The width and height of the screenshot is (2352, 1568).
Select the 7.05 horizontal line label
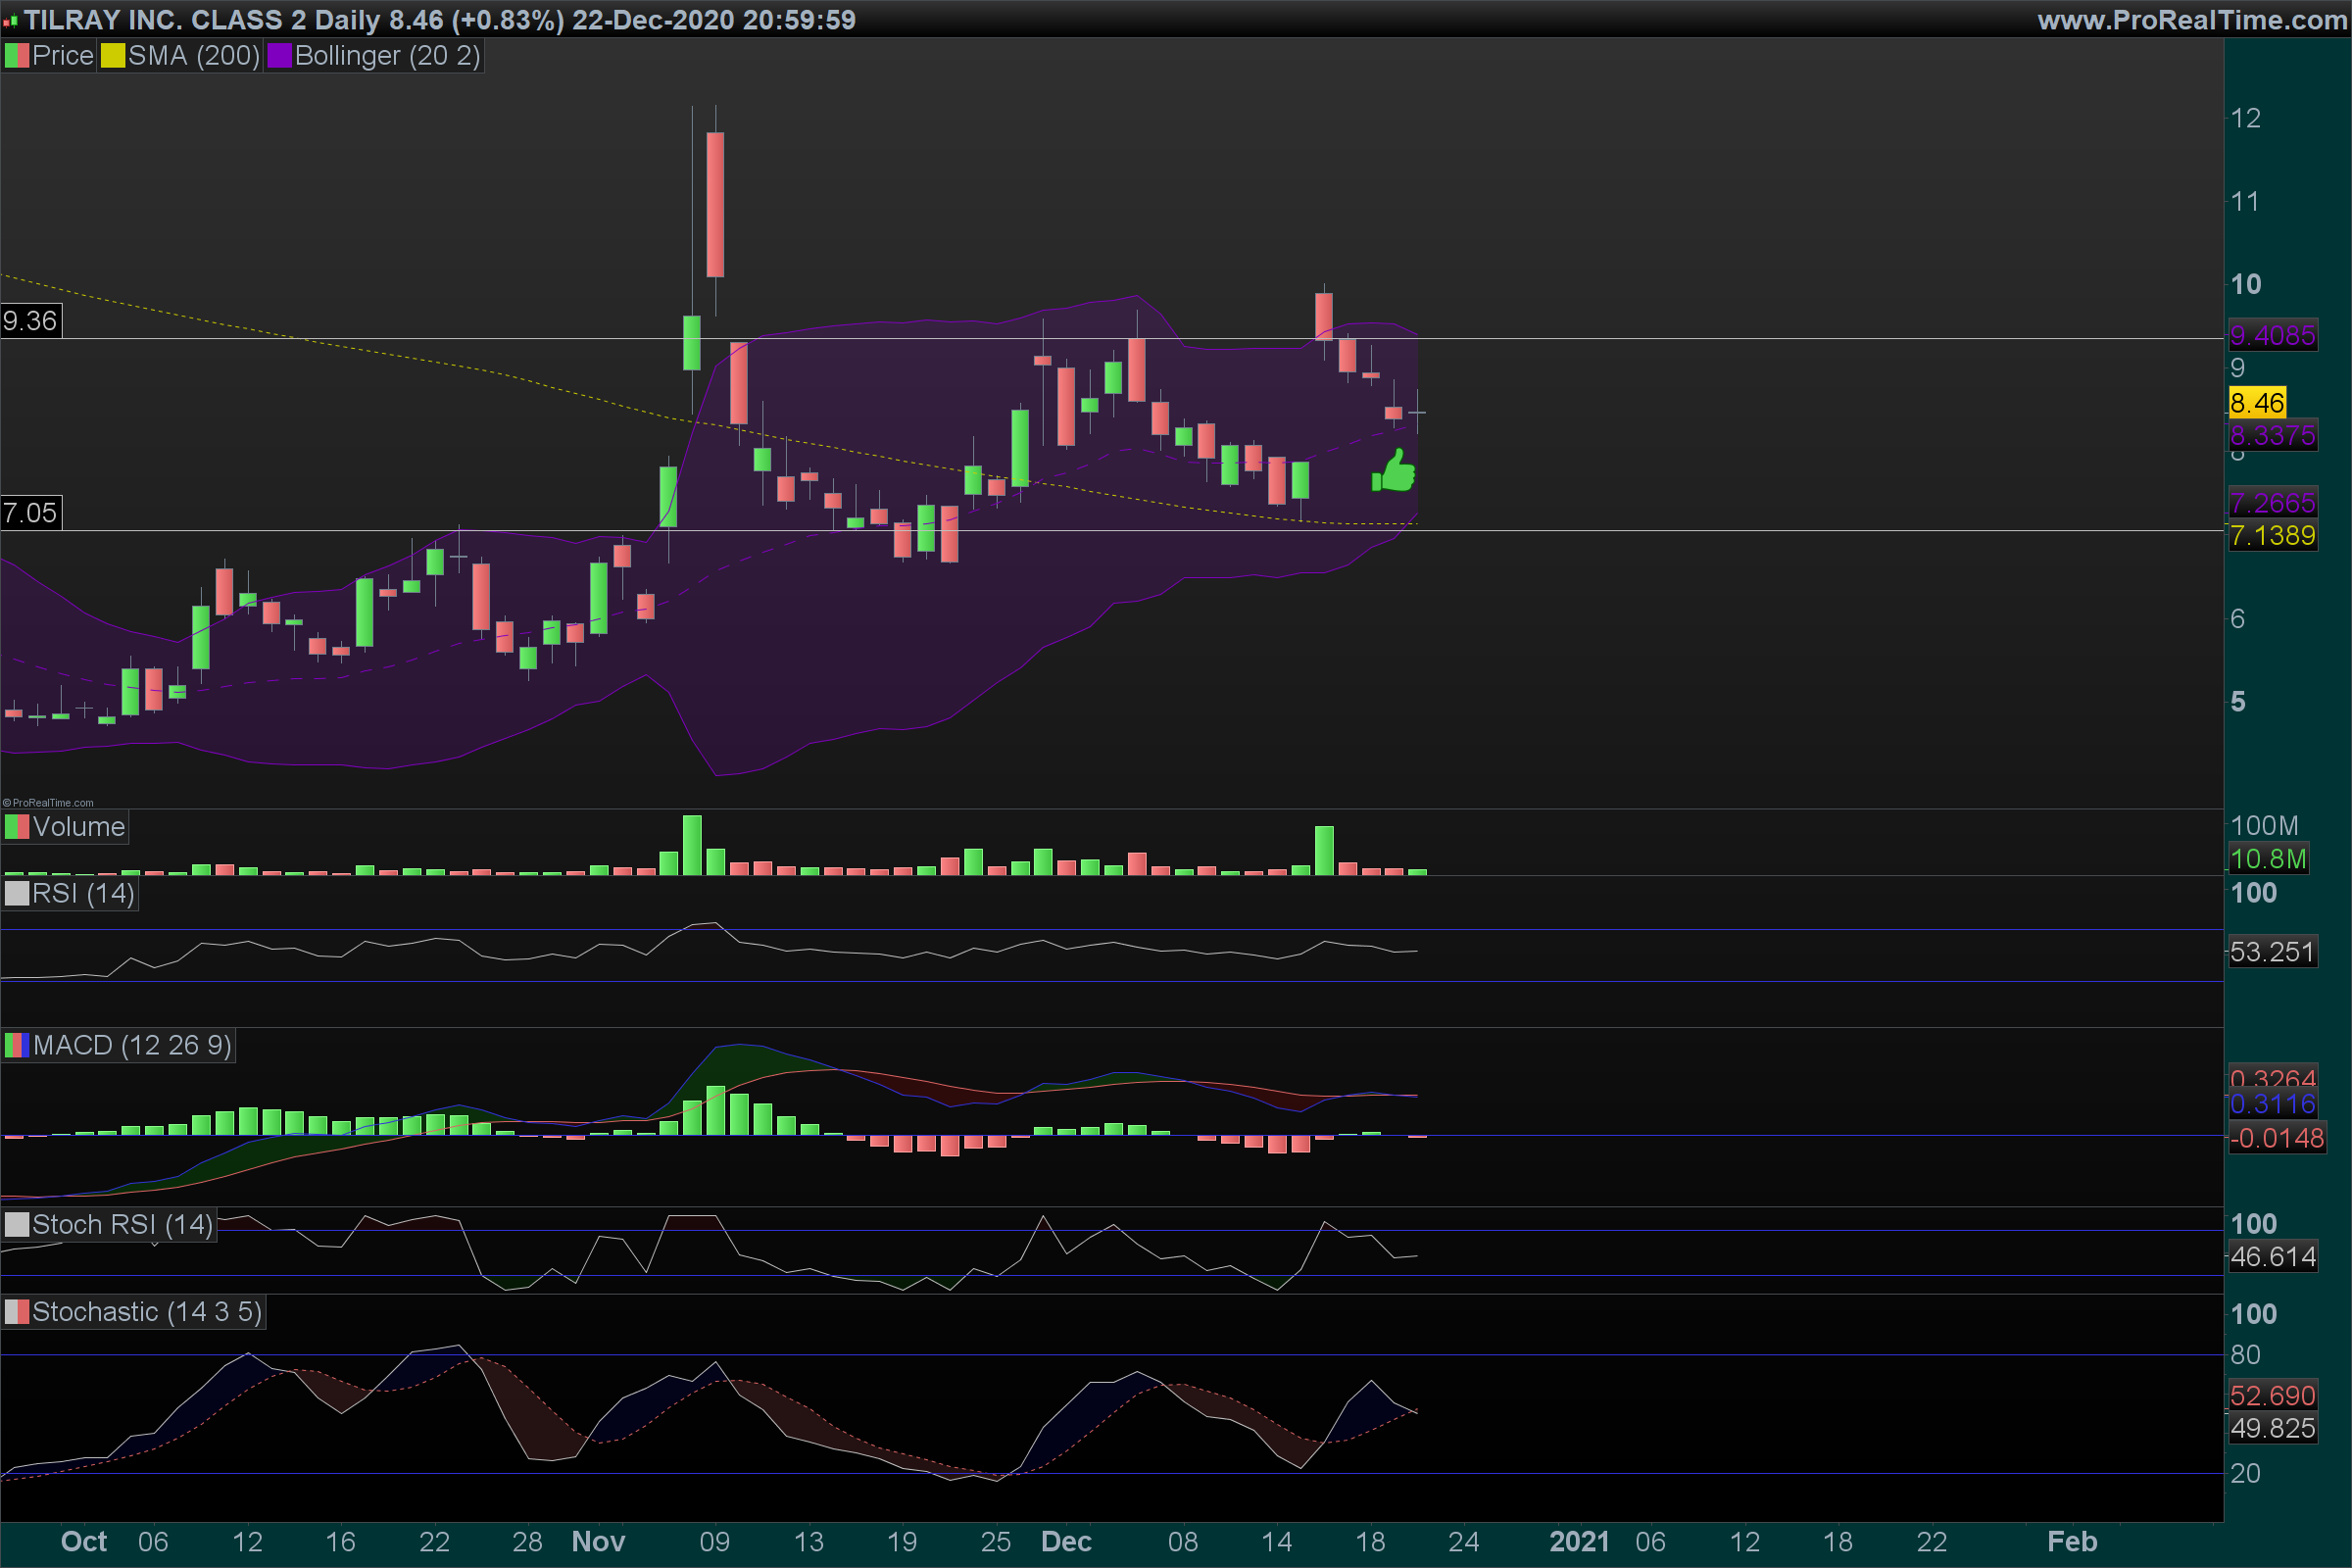(30, 513)
